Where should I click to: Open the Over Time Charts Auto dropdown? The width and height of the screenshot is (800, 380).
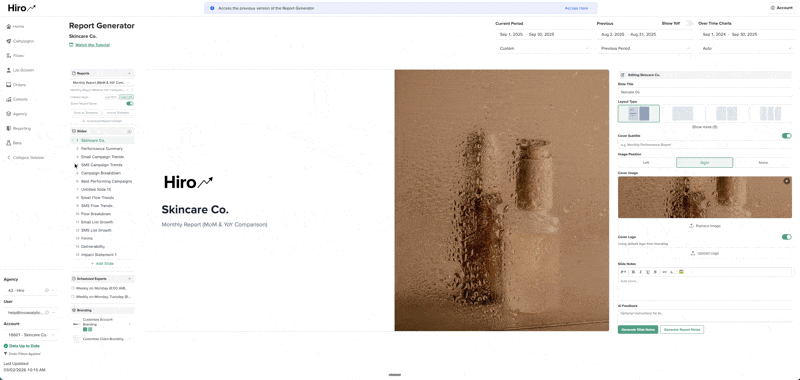(x=745, y=48)
